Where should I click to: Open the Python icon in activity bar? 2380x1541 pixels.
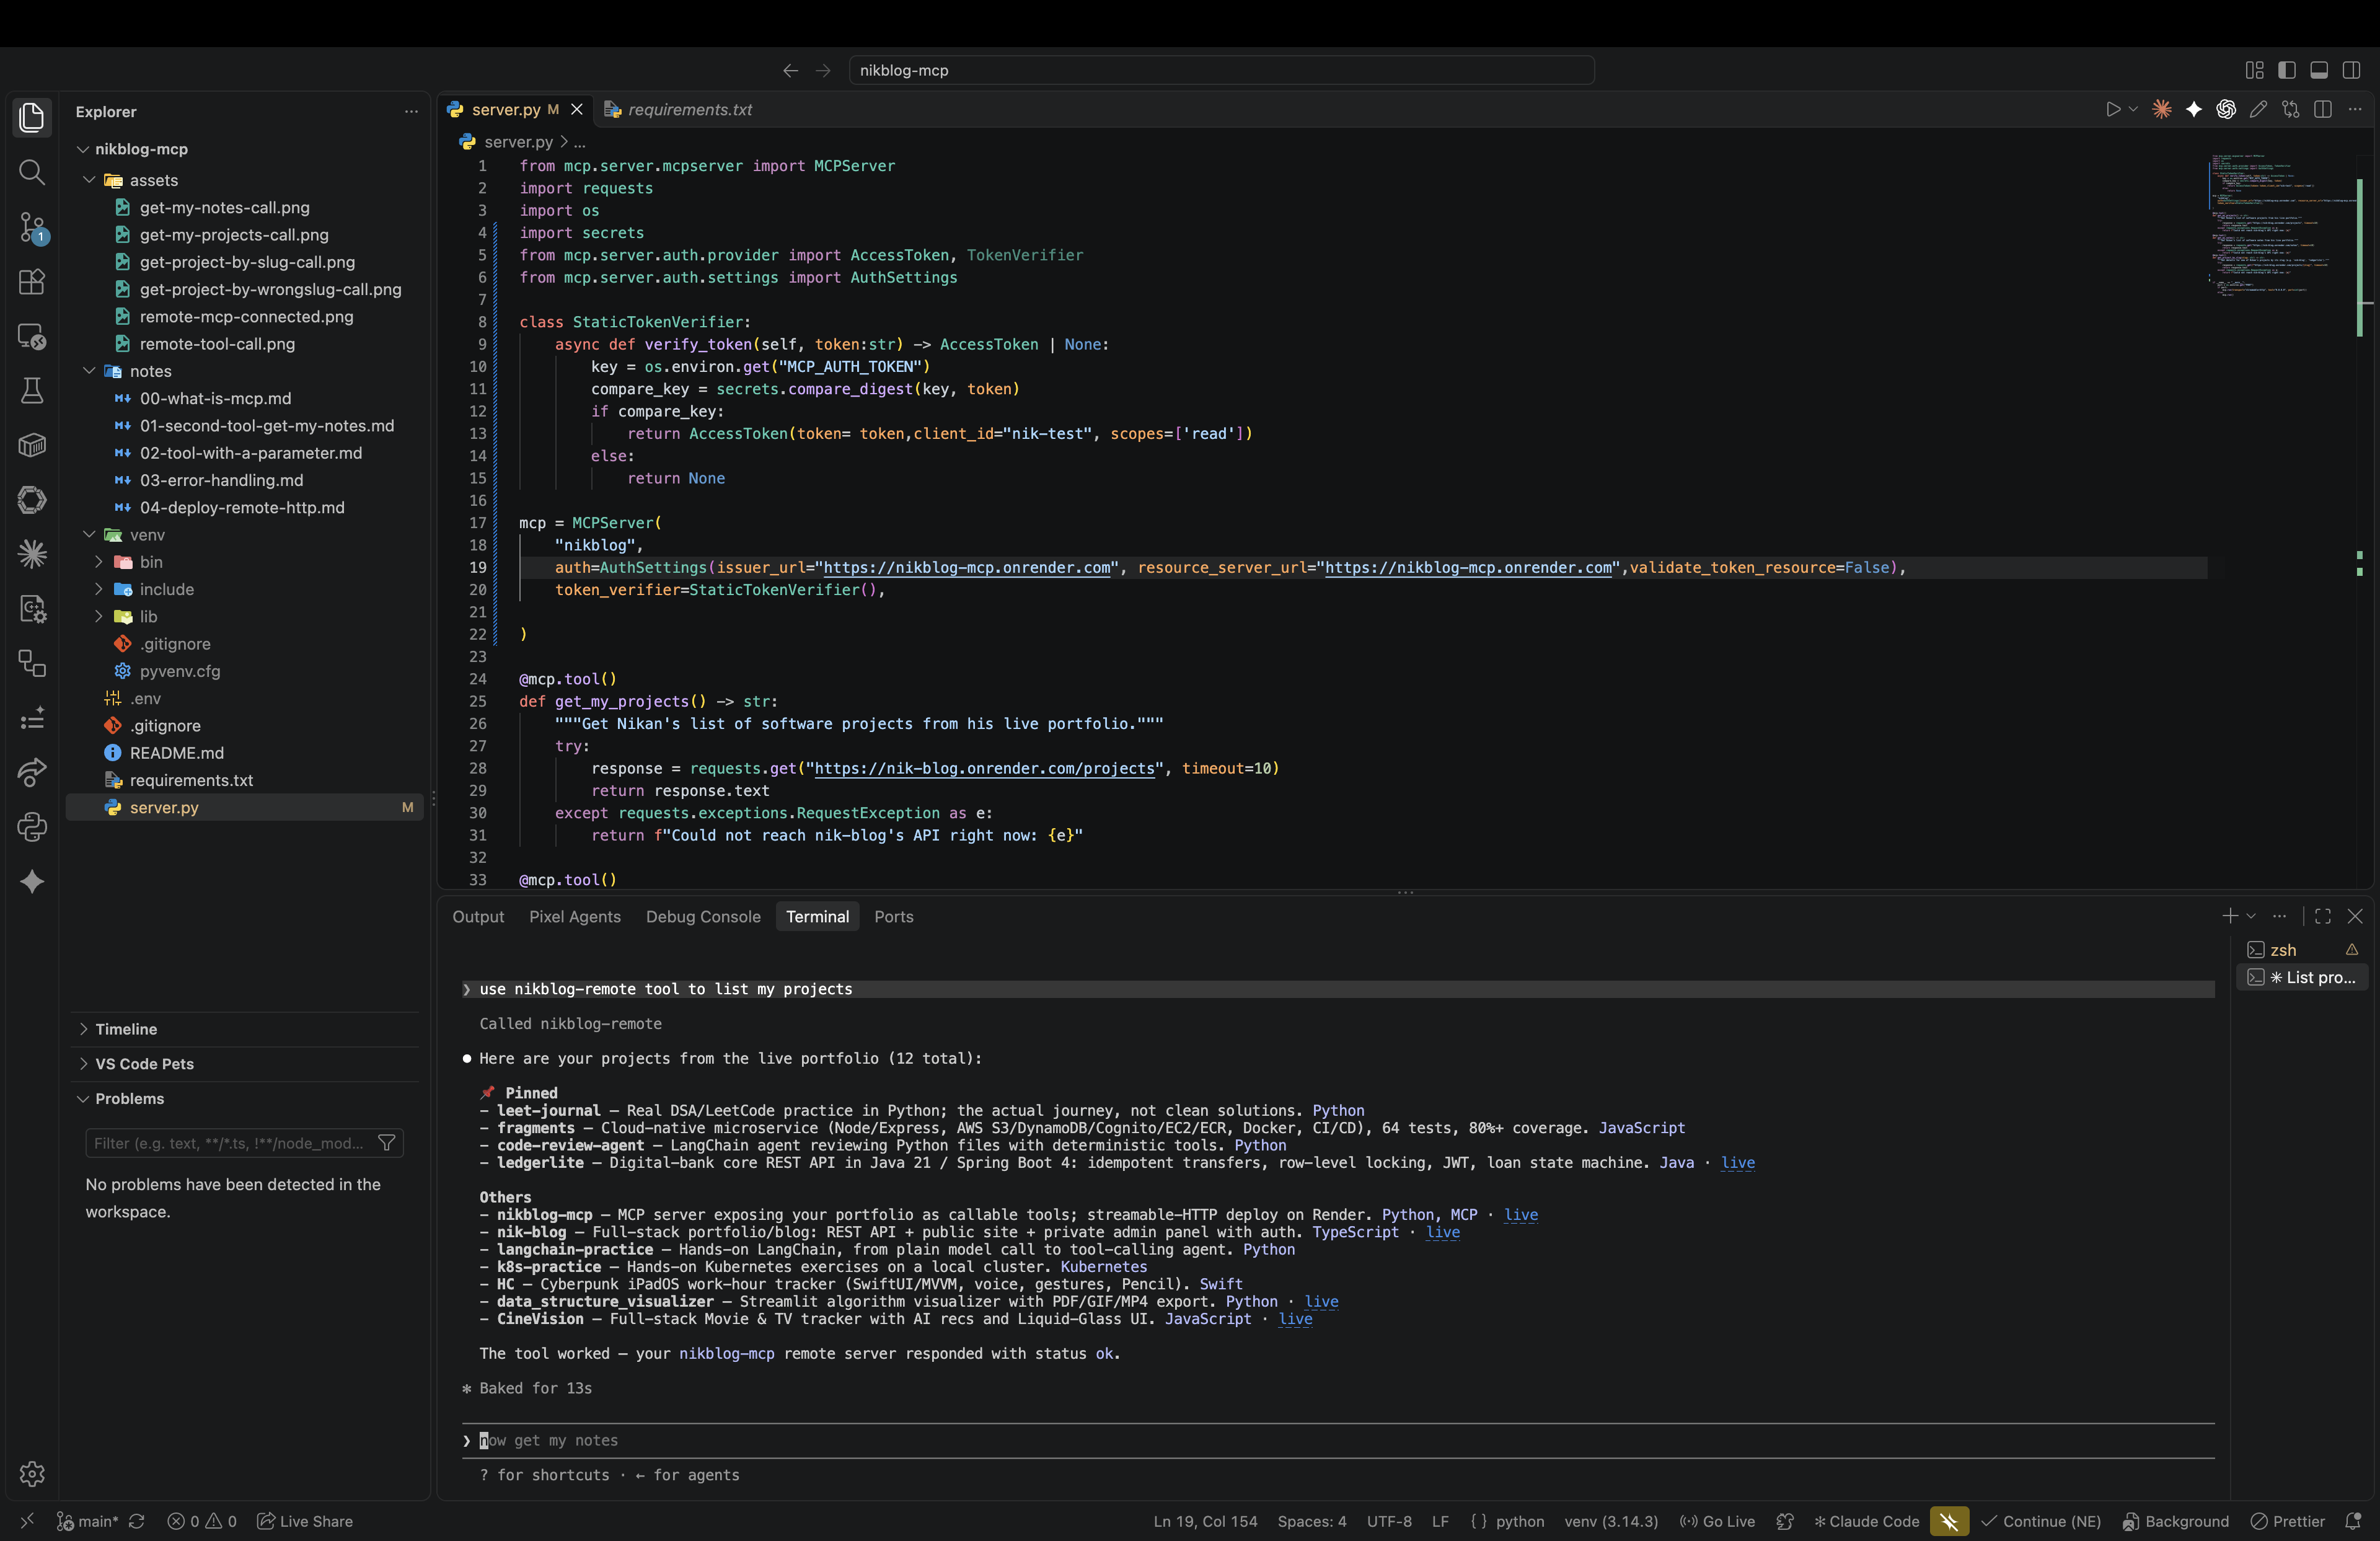click(32, 826)
